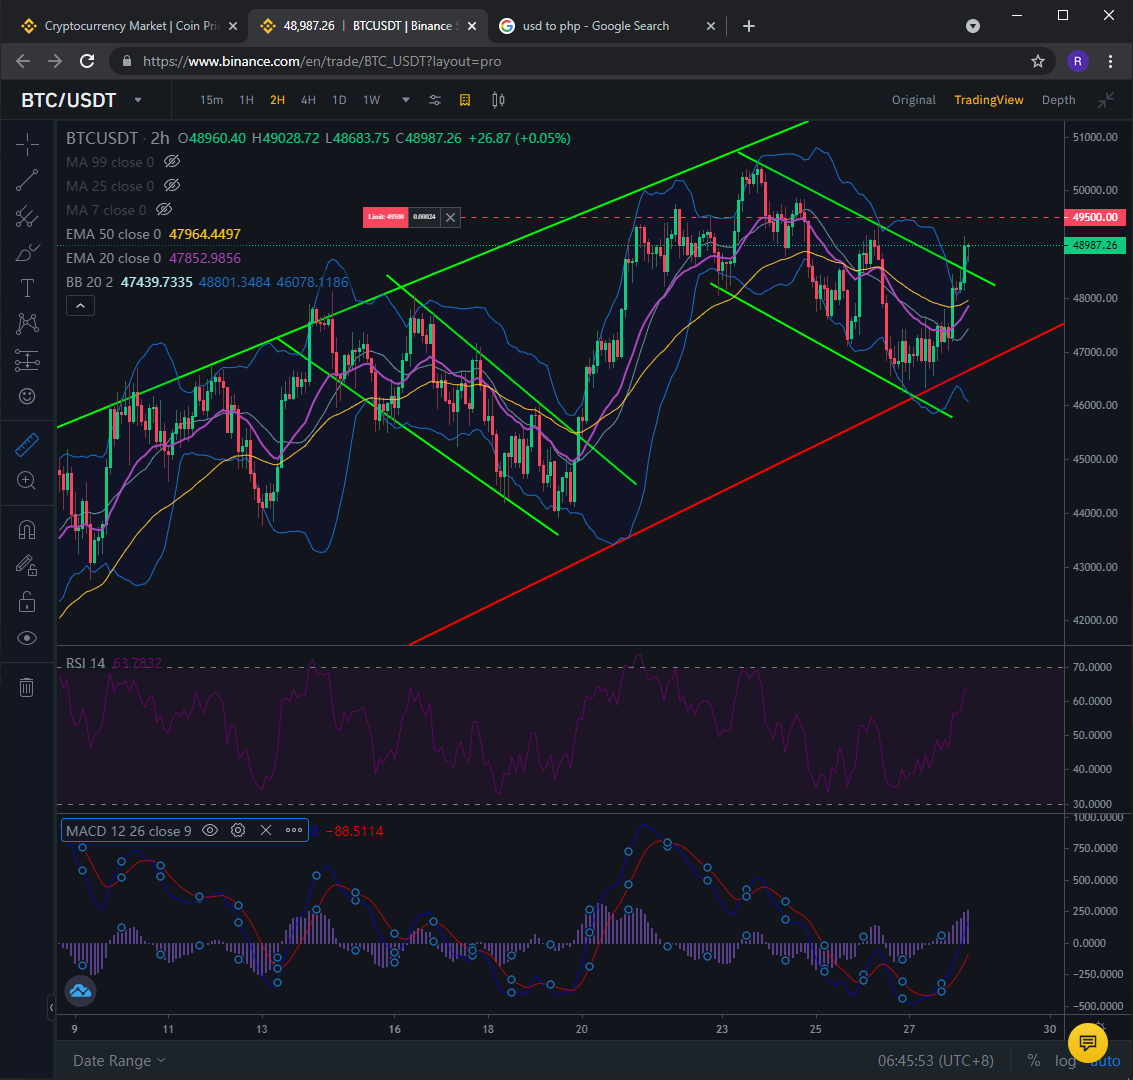Hide the MACD indicator
The image size is (1133, 1080).
(210, 830)
